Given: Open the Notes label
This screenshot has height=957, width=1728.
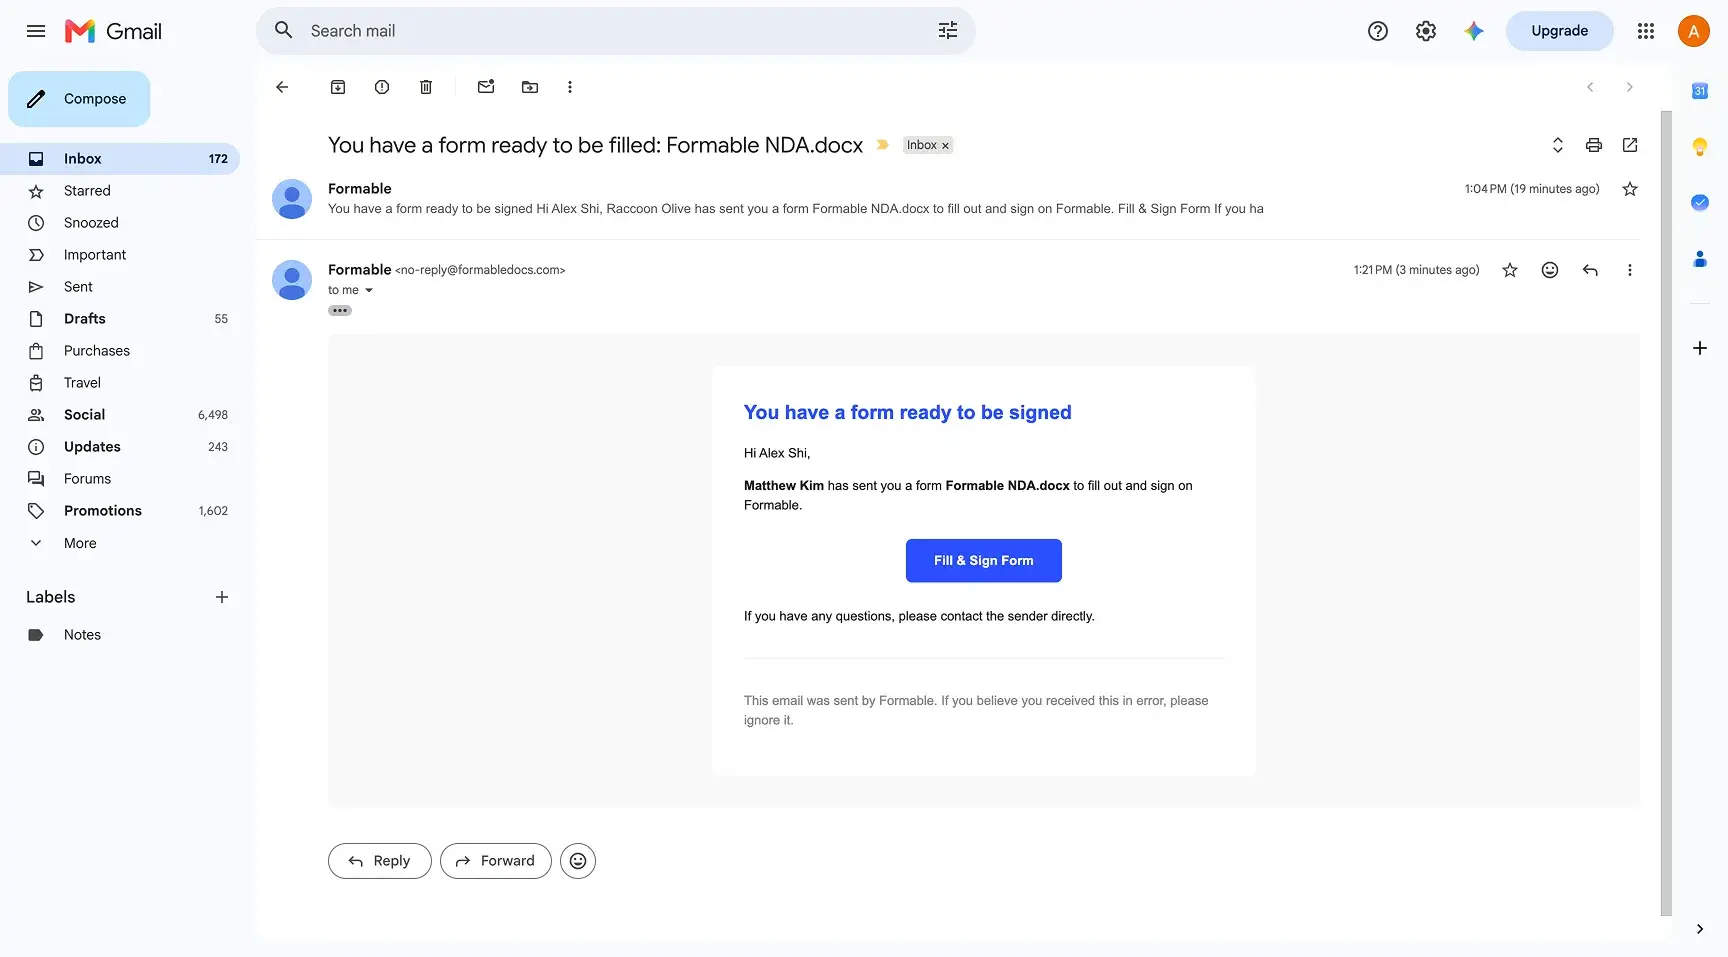Looking at the screenshot, I should pyautogui.click(x=120, y=635).
